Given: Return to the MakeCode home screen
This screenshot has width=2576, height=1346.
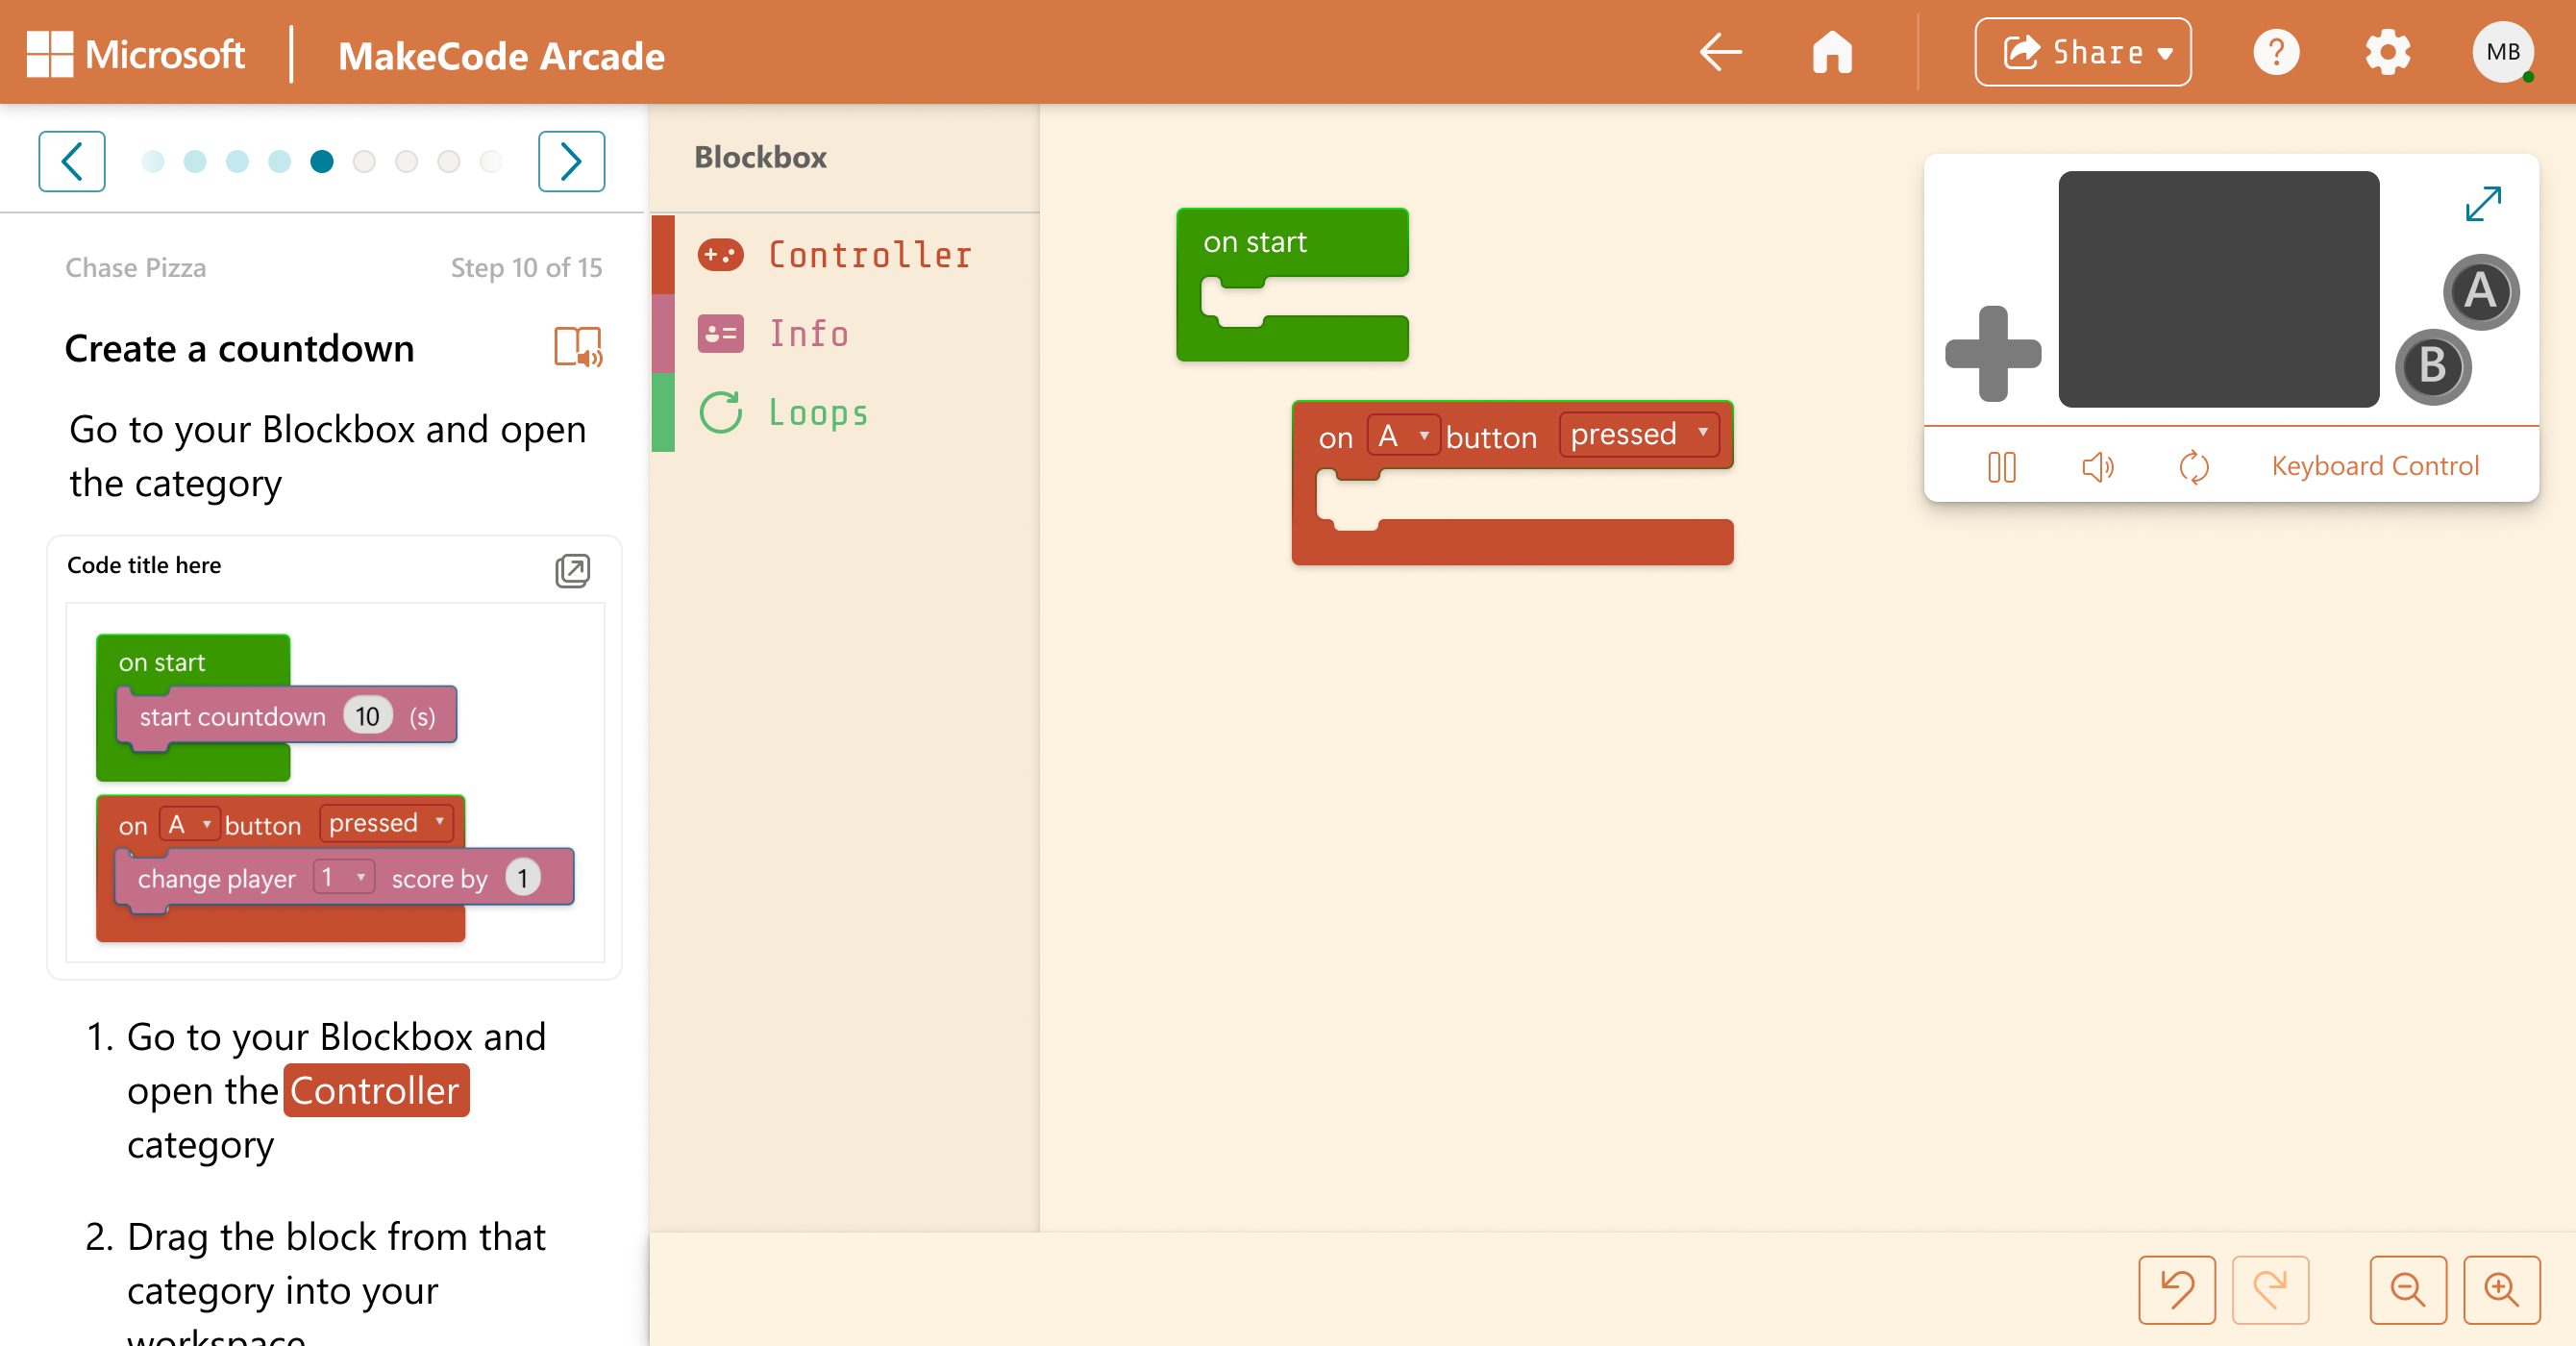Looking at the screenshot, I should [x=1832, y=51].
